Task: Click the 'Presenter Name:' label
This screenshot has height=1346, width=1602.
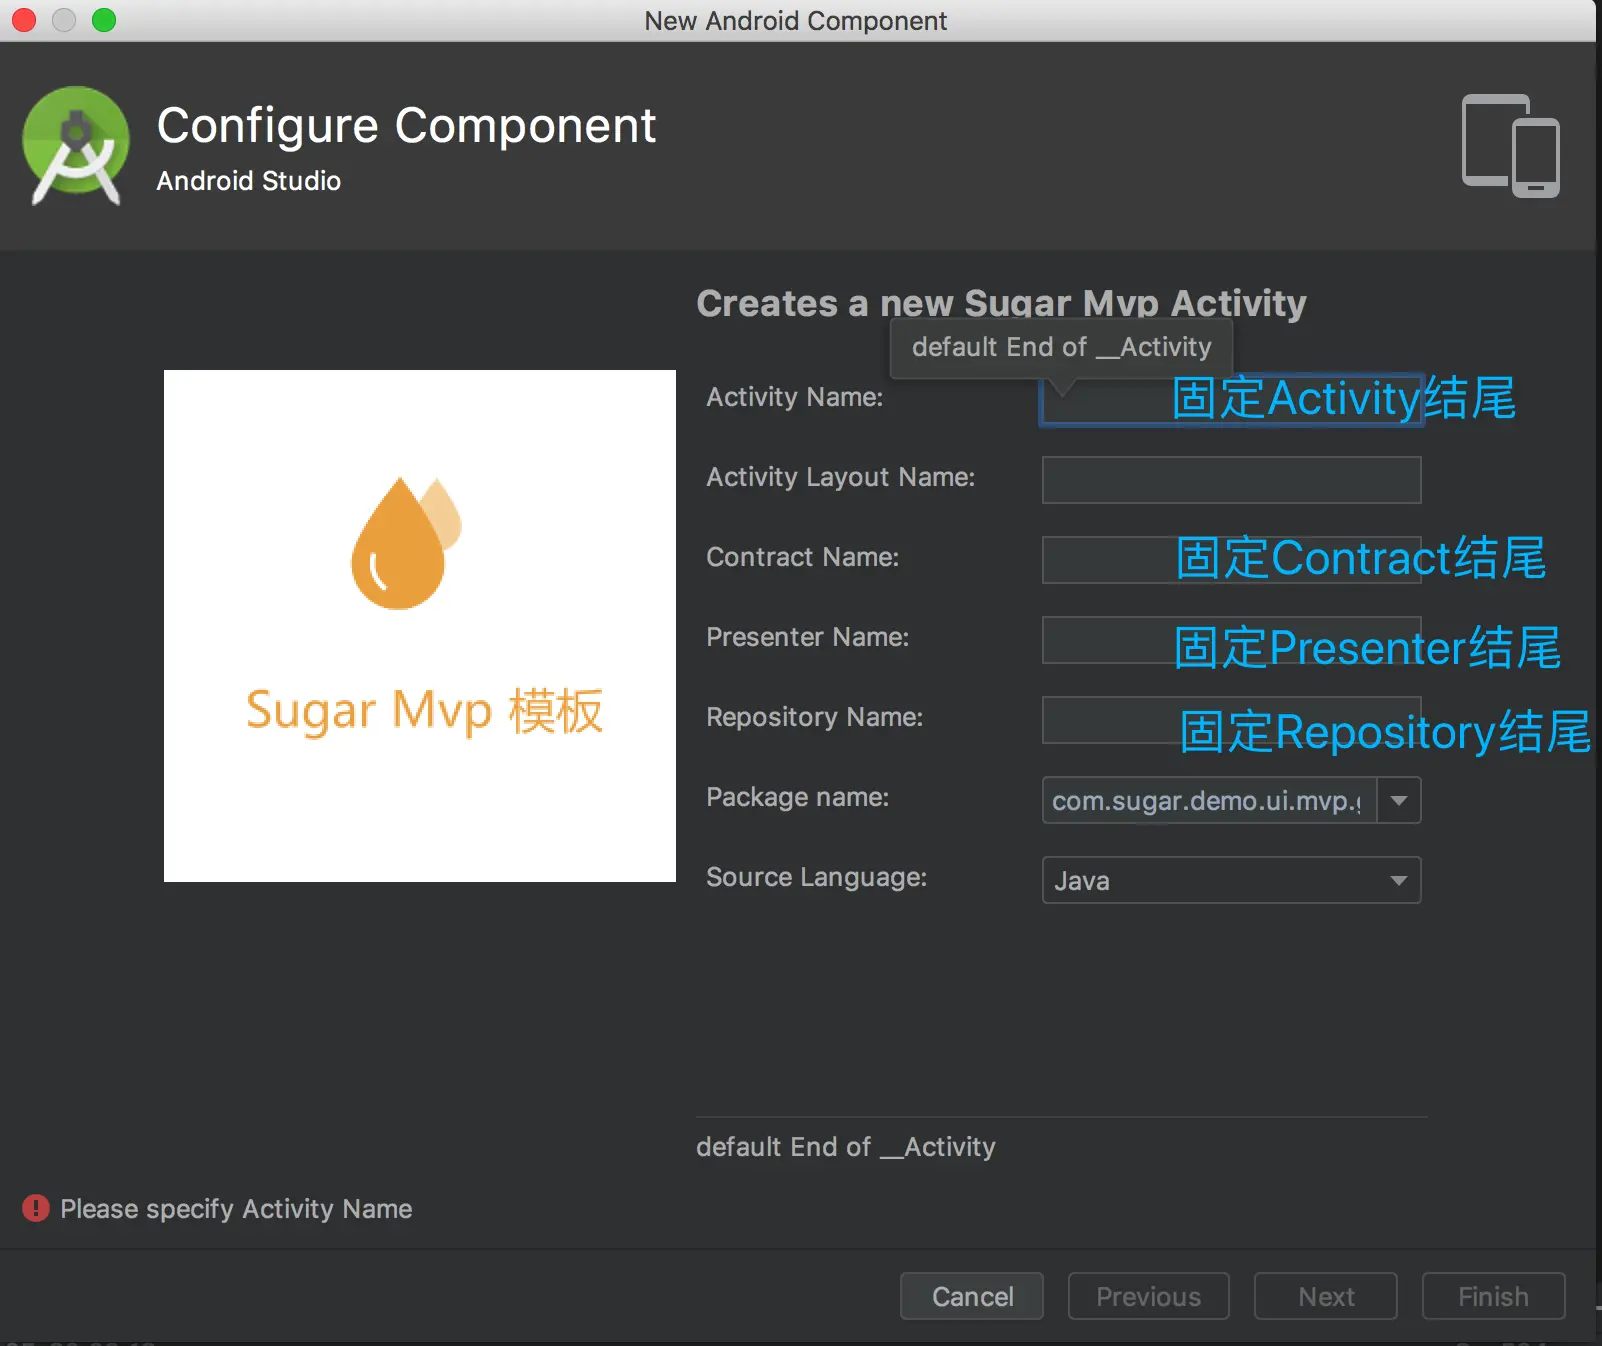Action: point(807,637)
